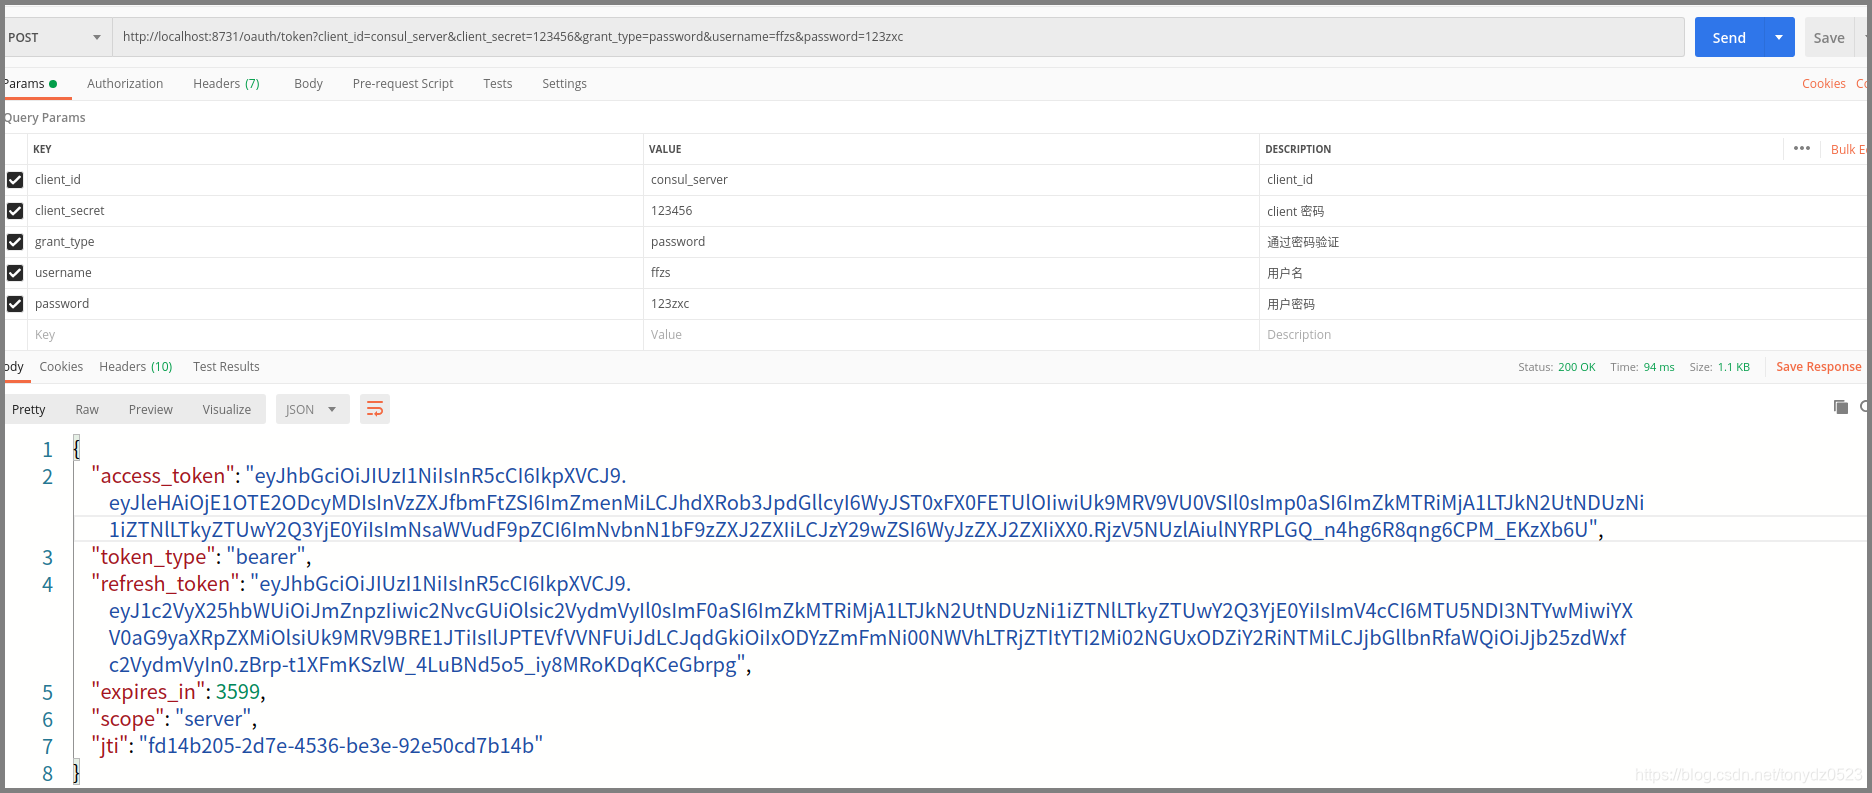
Task: Click the username key cell
Action: coord(335,273)
